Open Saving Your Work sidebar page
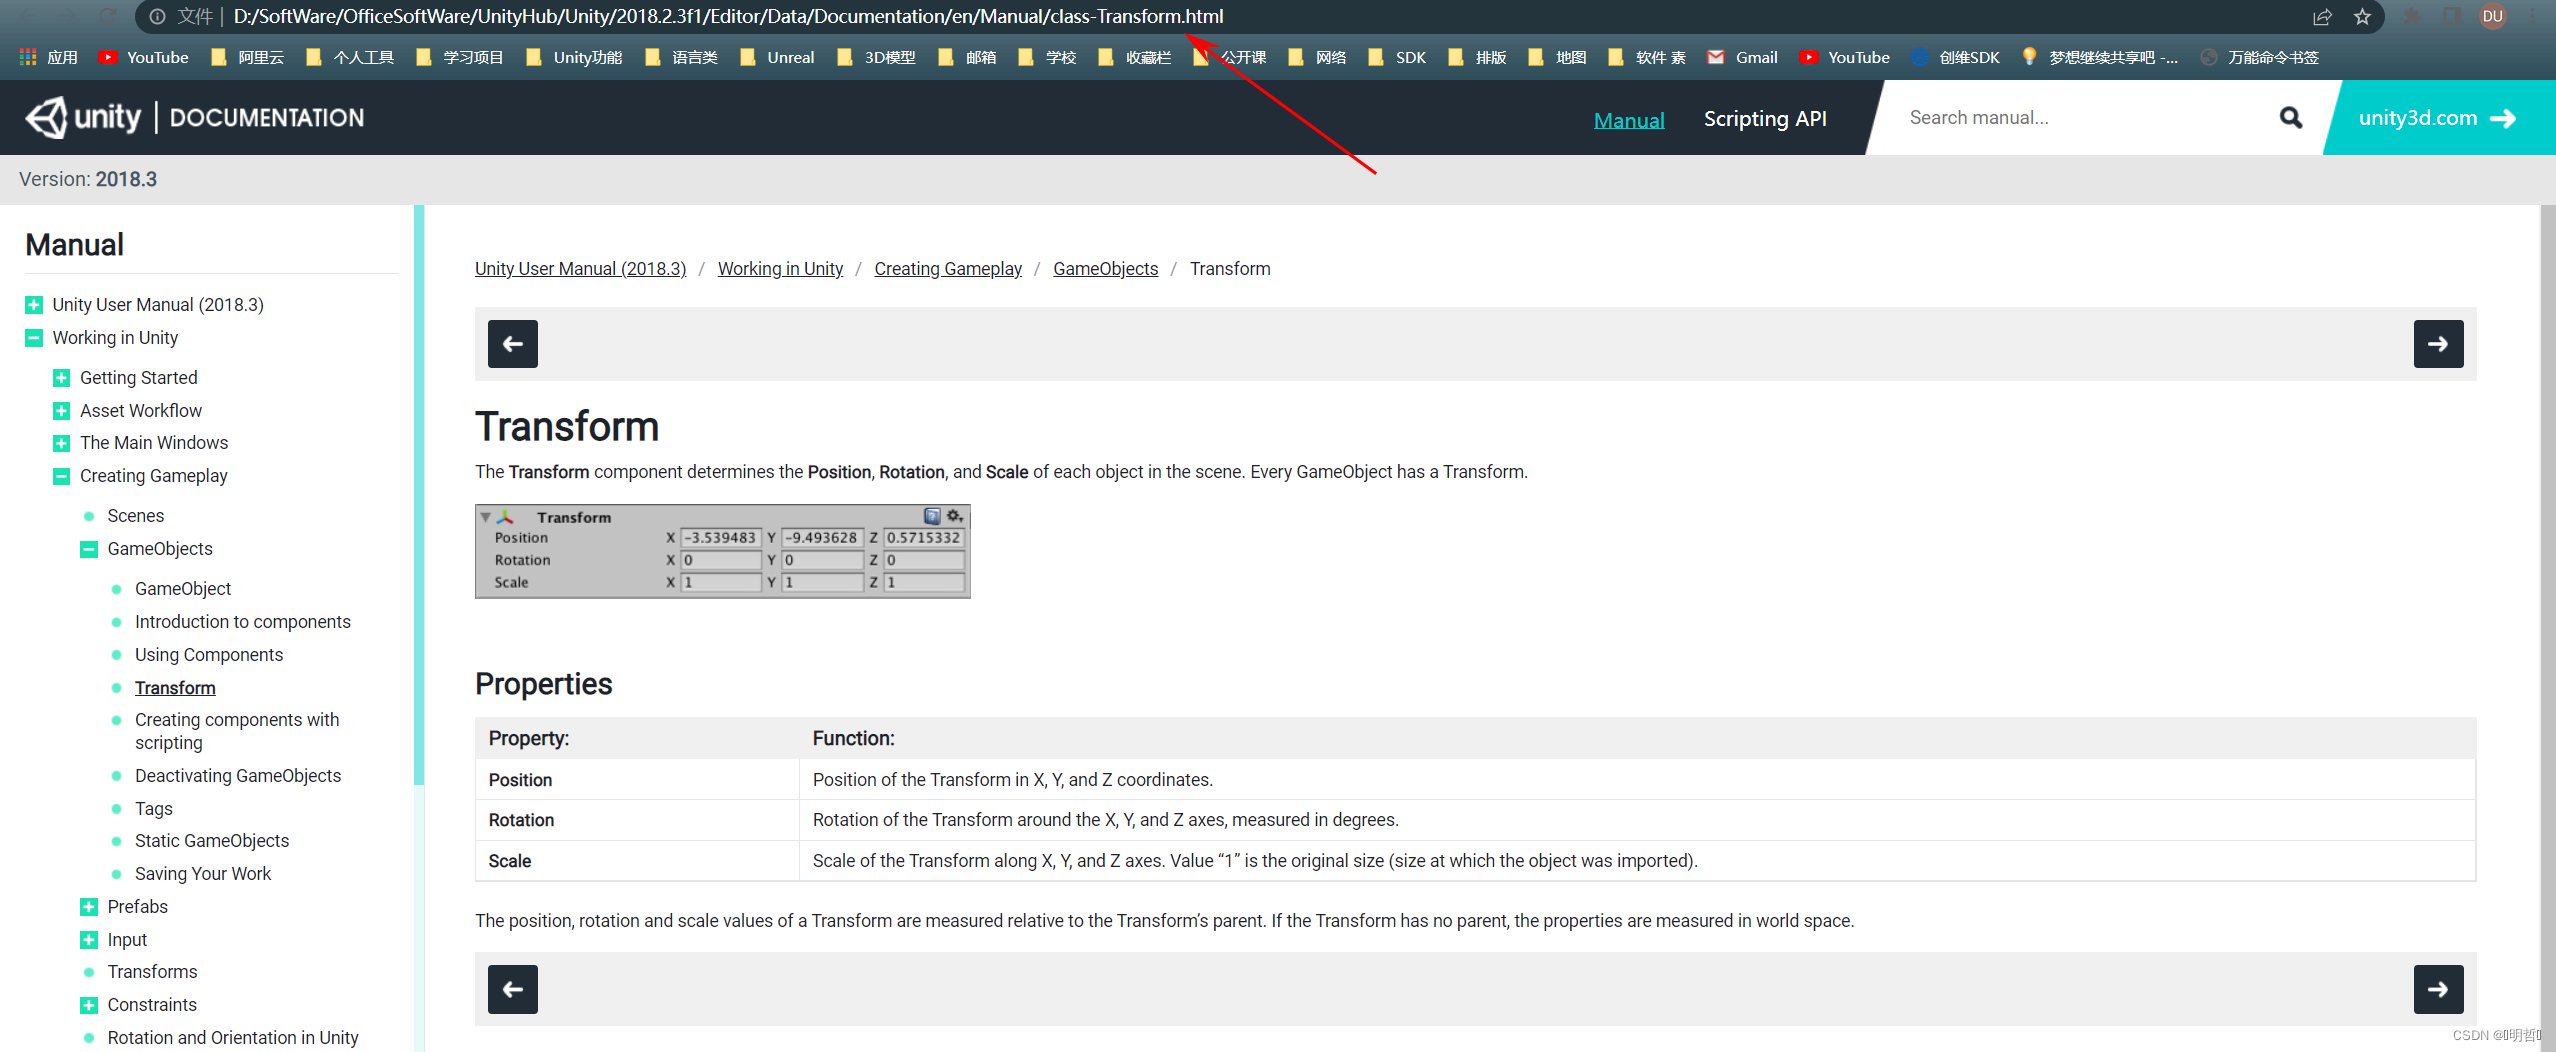Viewport: 2556px width, 1052px height. 203,874
